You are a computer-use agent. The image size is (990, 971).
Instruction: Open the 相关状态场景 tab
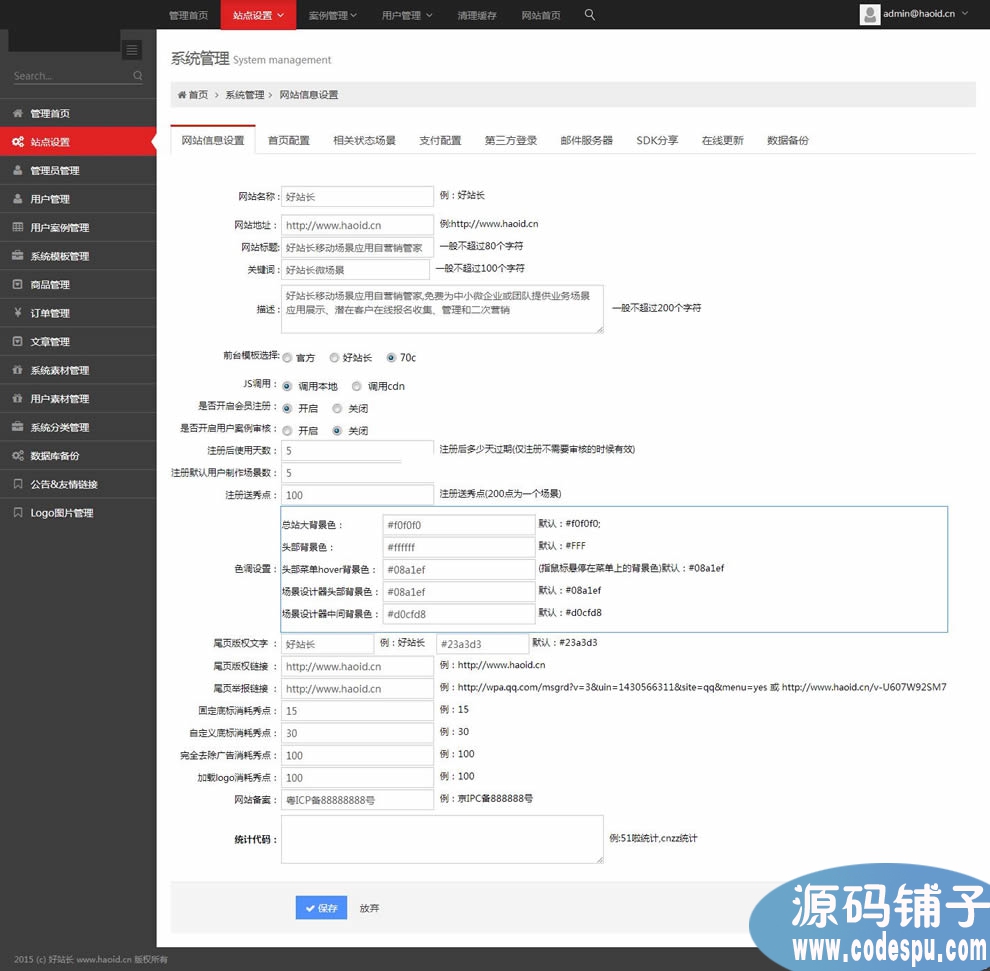364,140
